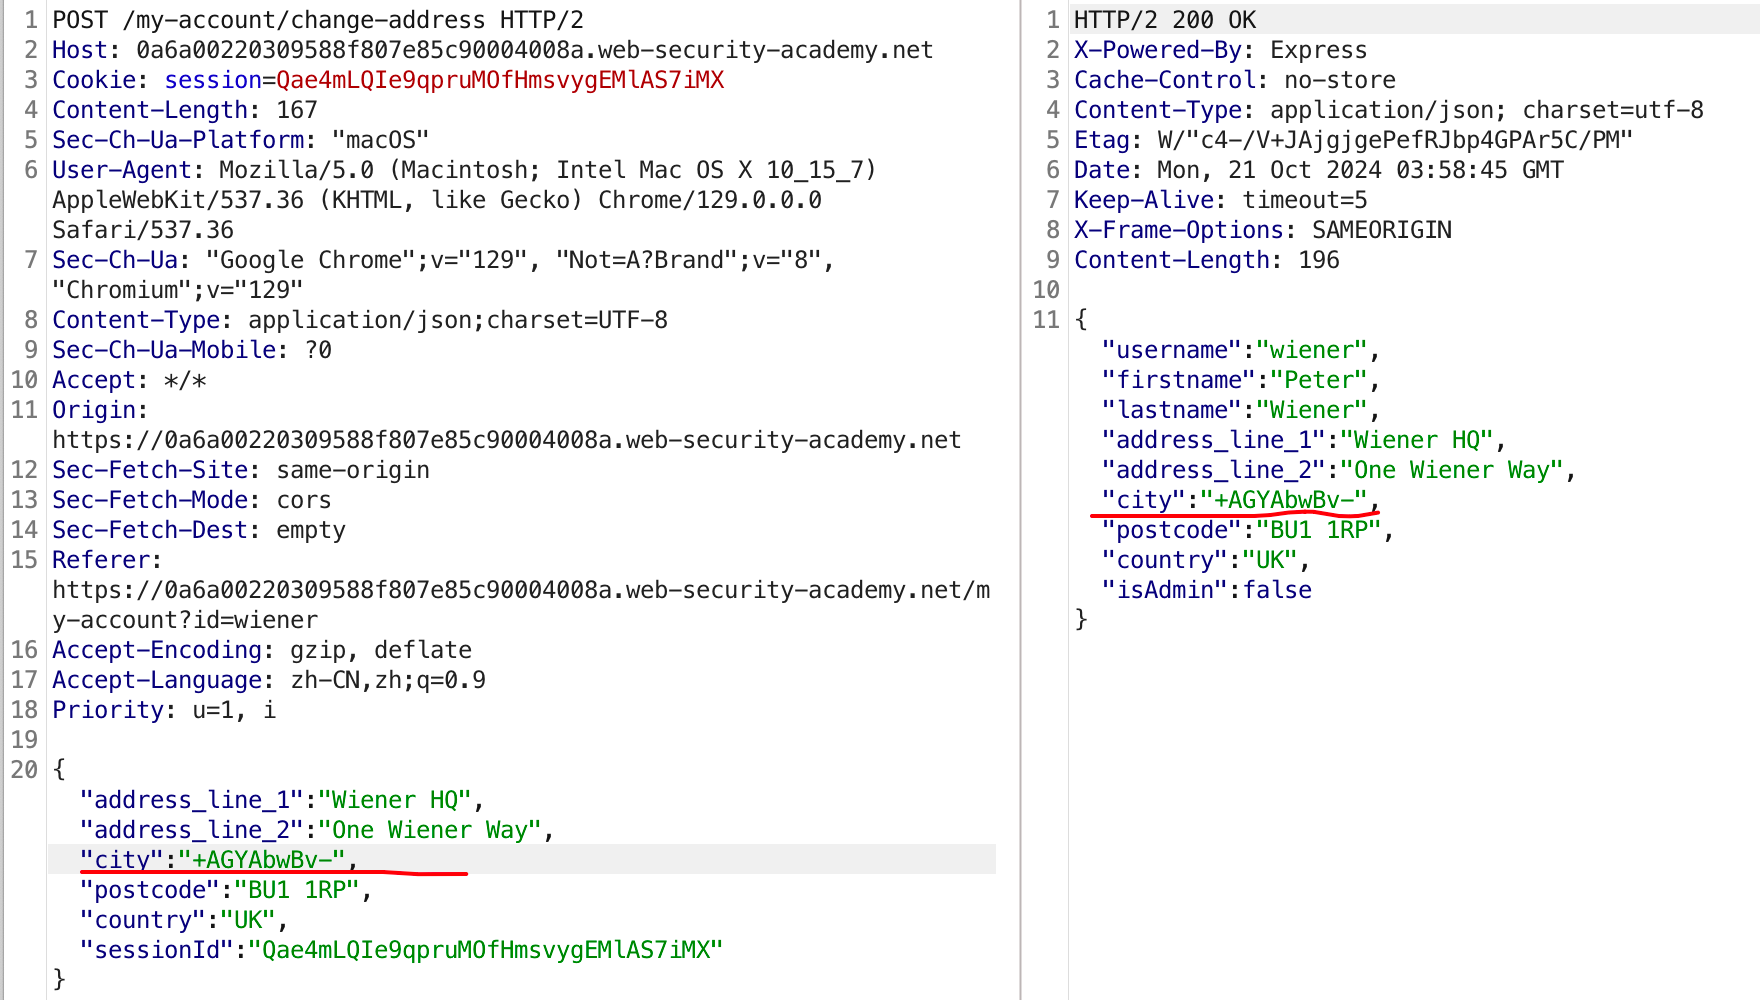Click the X-Powered-By Express response header
The width and height of the screenshot is (1760, 1000).
click(x=1220, y=50)
